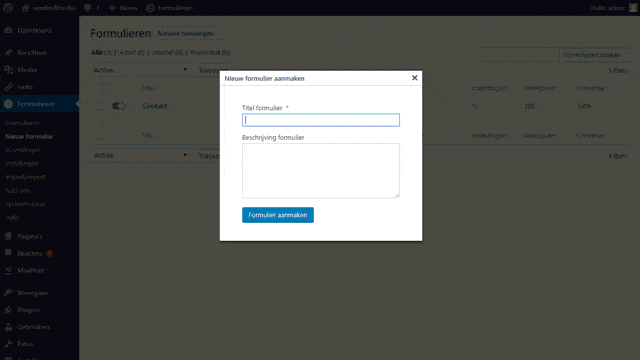
Task: Click the red Reacties notification badge
Action: coord(49,253)
